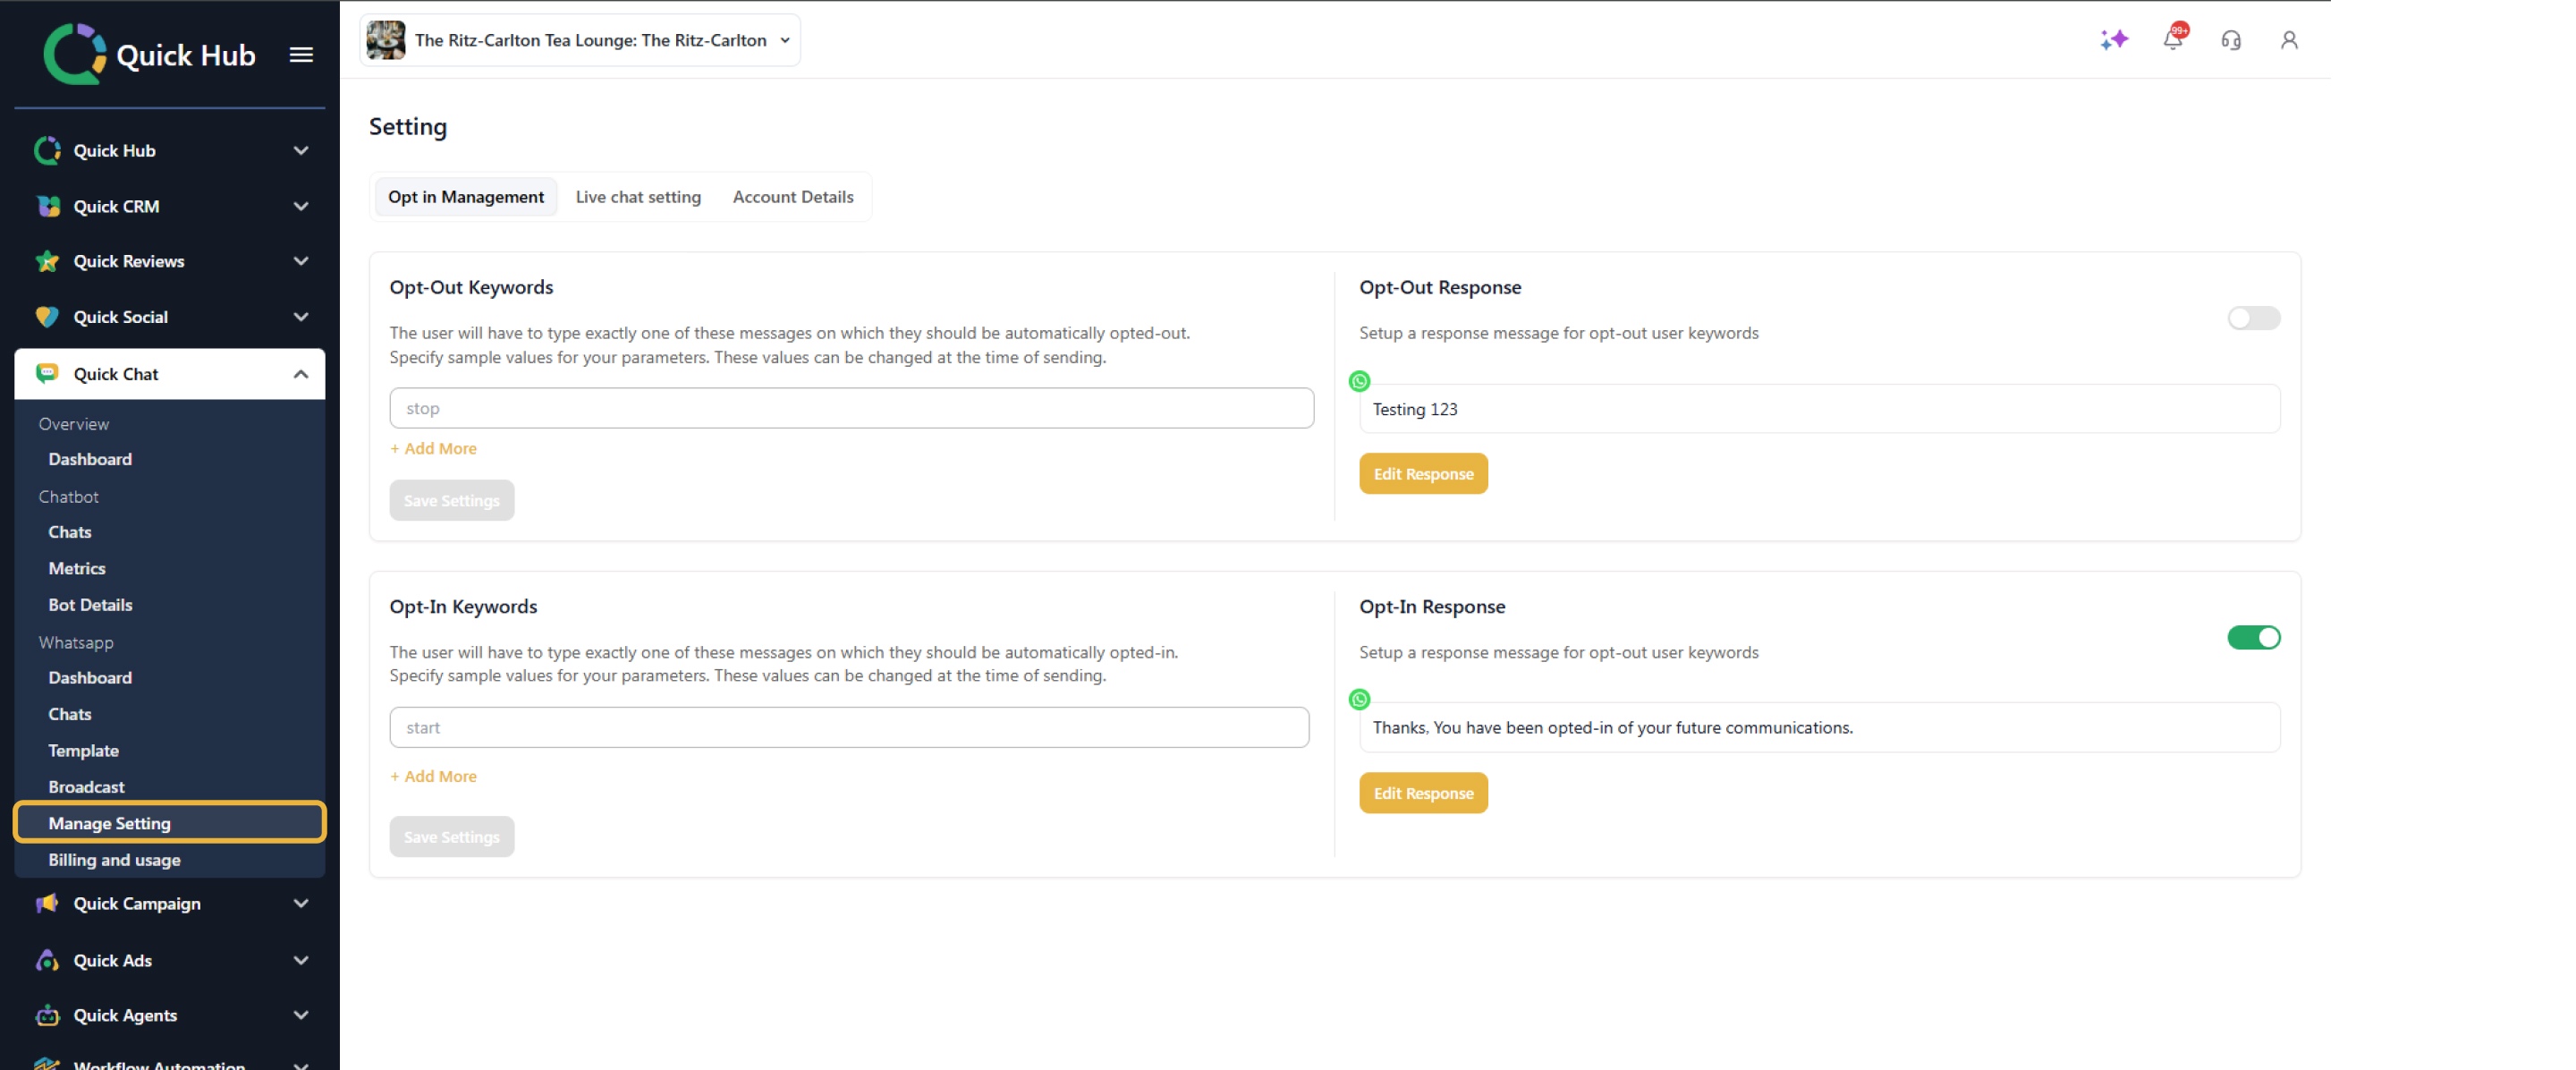
Task: Open the notifications bell icon
Action: (x=2172, y=40)
